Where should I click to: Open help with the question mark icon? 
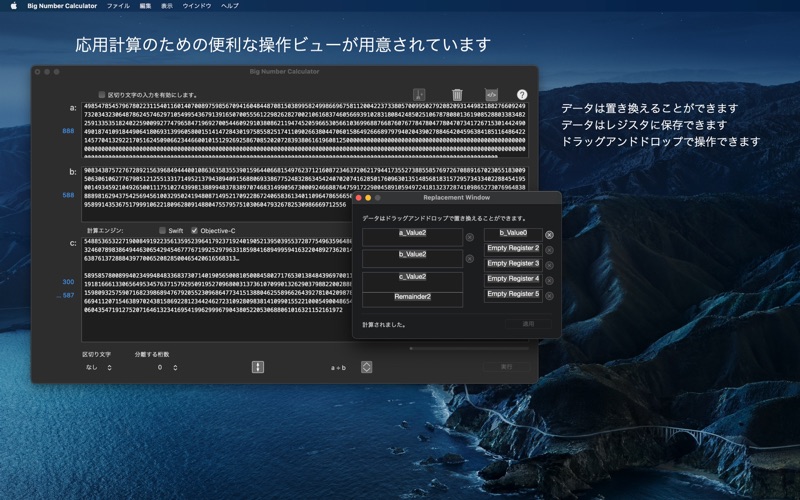click(522, 94)
